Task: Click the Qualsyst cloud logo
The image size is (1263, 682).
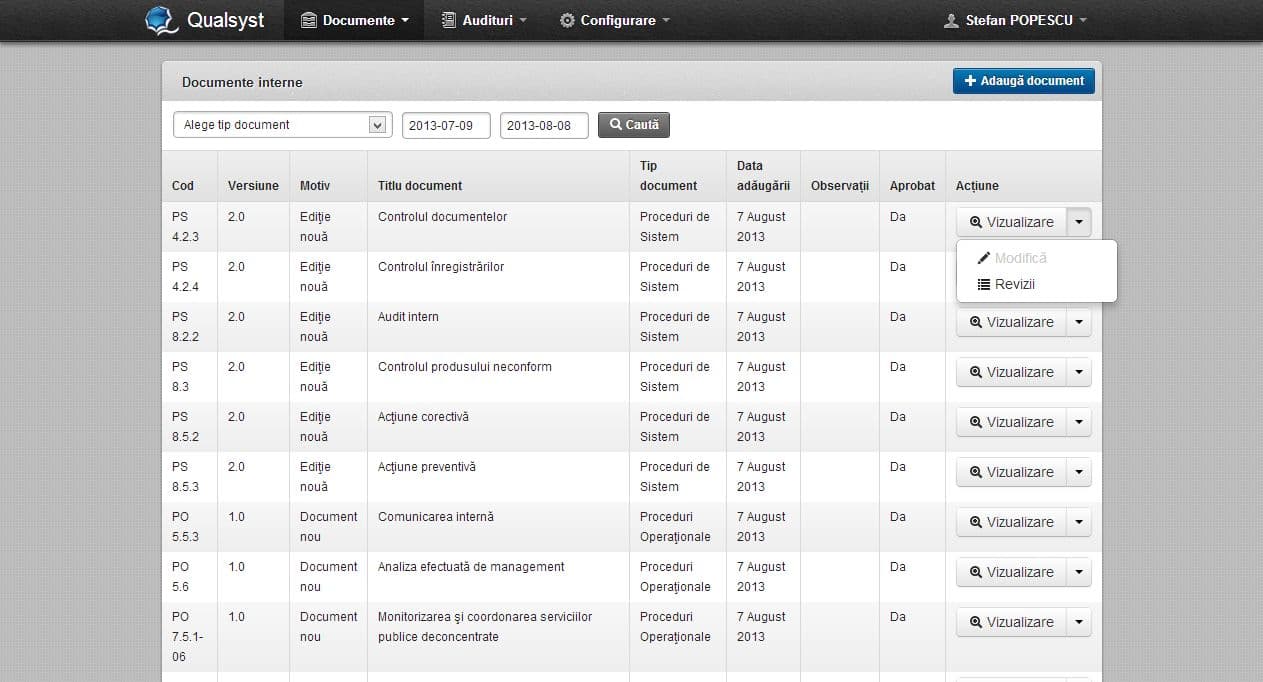Action: click(160, 20)
